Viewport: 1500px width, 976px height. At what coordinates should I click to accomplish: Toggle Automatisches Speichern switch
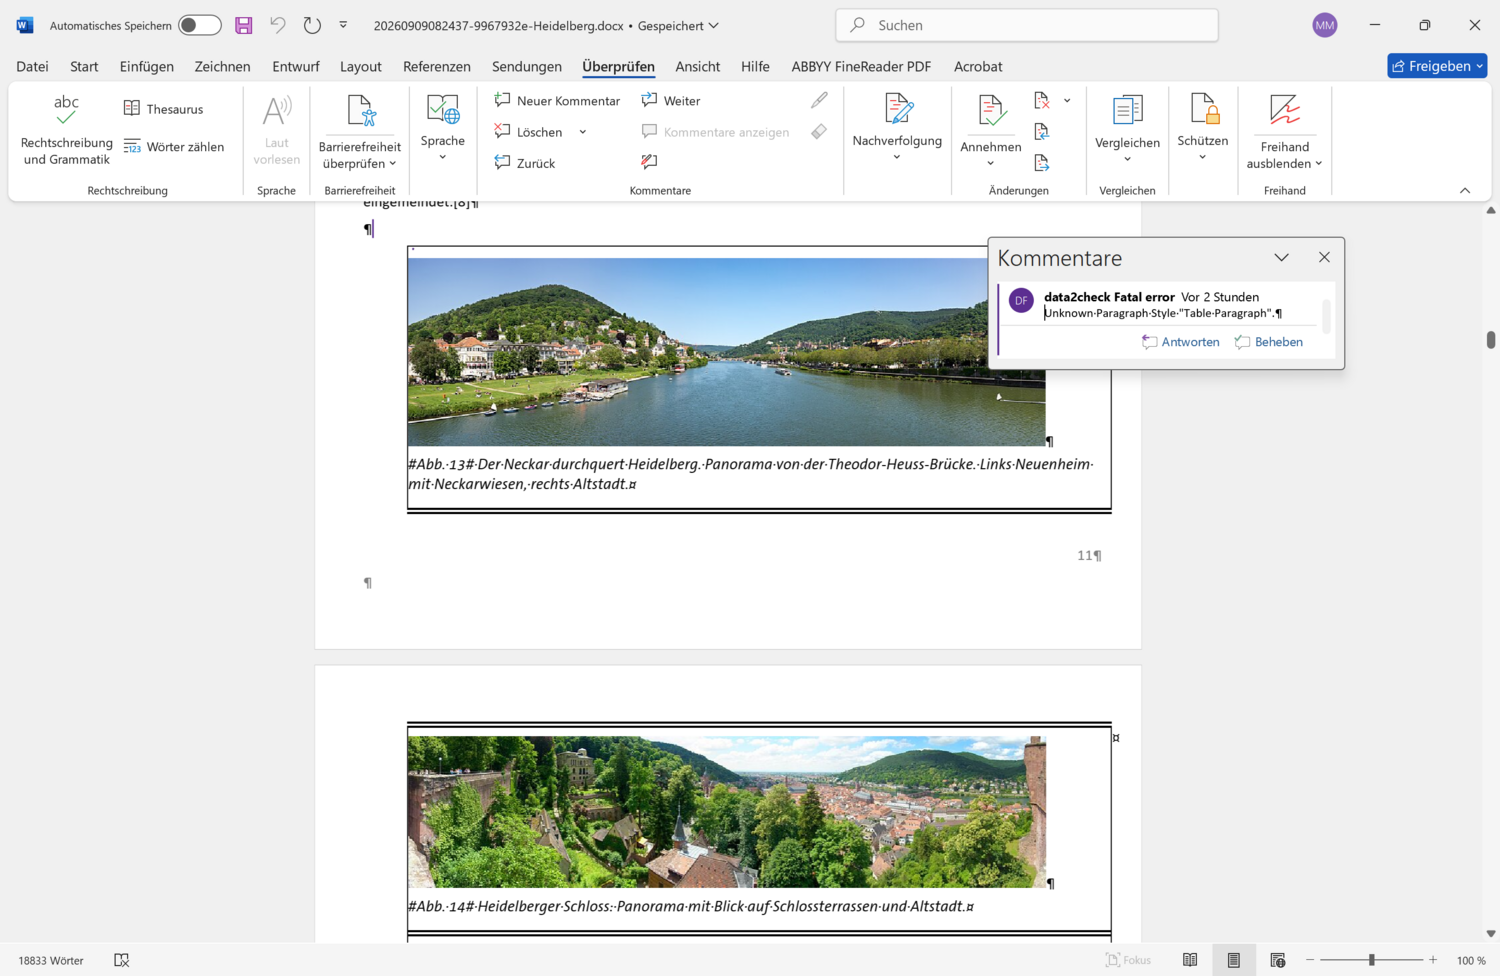[x=200, y=25]
